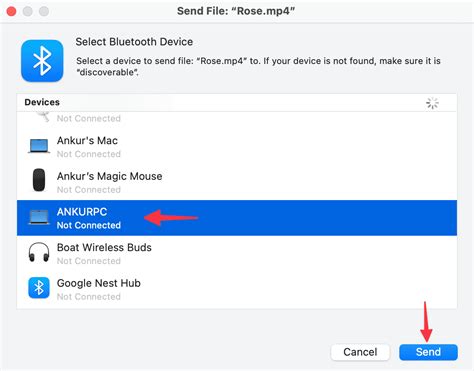Select Ankur's Magic Mouse device
This screenshot has width=474, height=371.
237,183
